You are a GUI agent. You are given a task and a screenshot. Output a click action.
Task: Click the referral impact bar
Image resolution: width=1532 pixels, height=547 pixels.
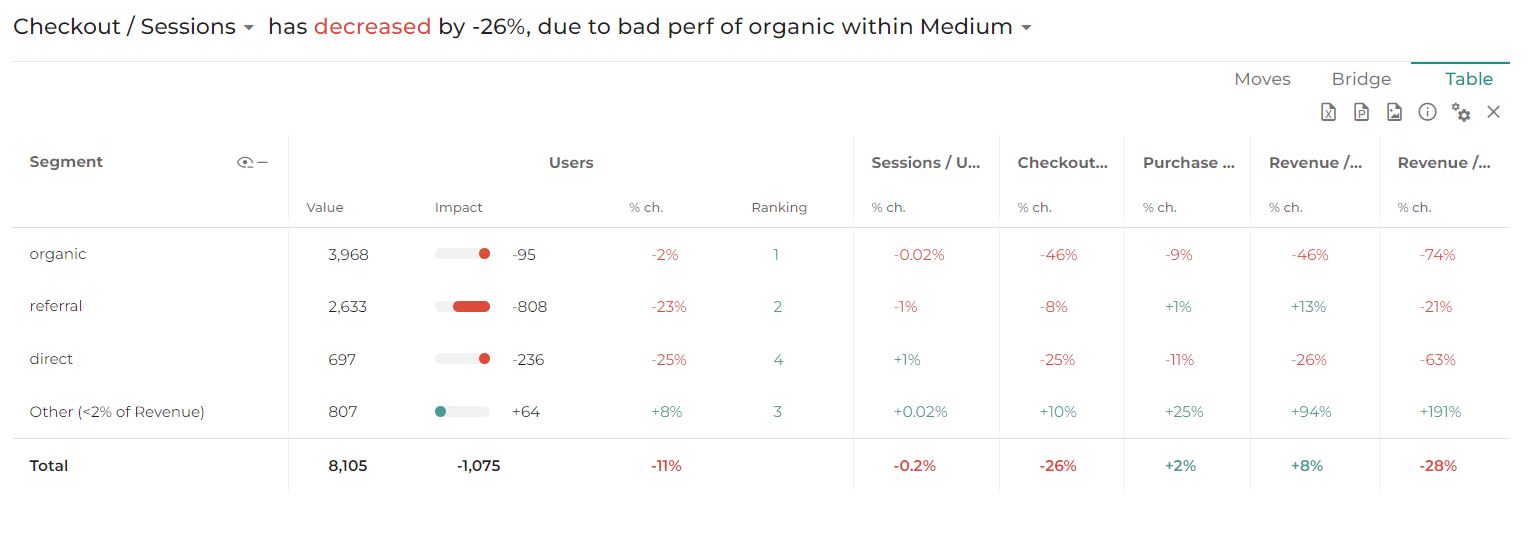click(x=471, y=307)
